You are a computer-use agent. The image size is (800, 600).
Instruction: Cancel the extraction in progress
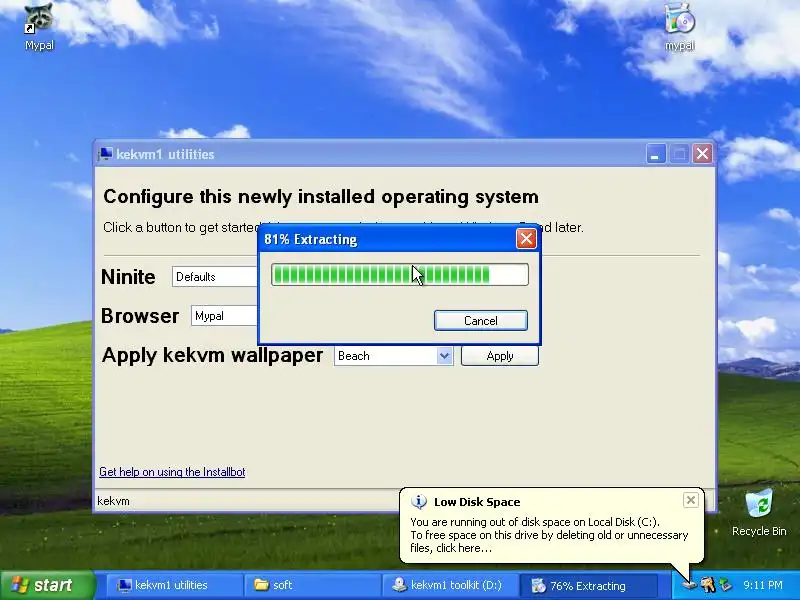click(481, 320)
